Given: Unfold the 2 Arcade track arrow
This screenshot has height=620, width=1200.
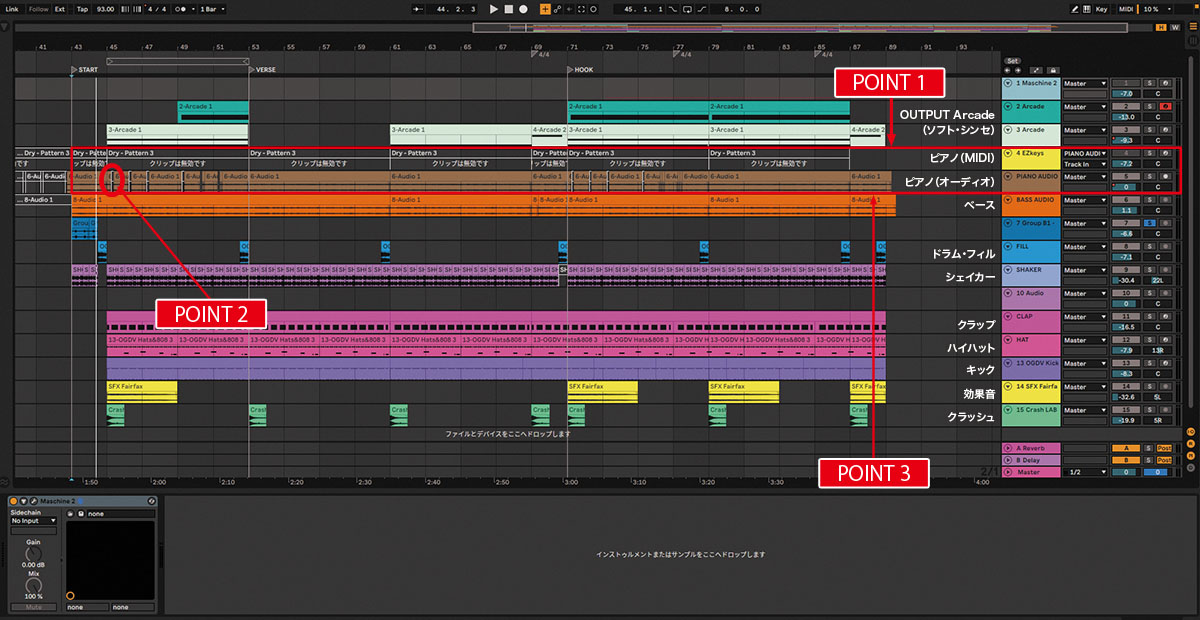Looking at the screenshot, I should tap(1008, 106).
